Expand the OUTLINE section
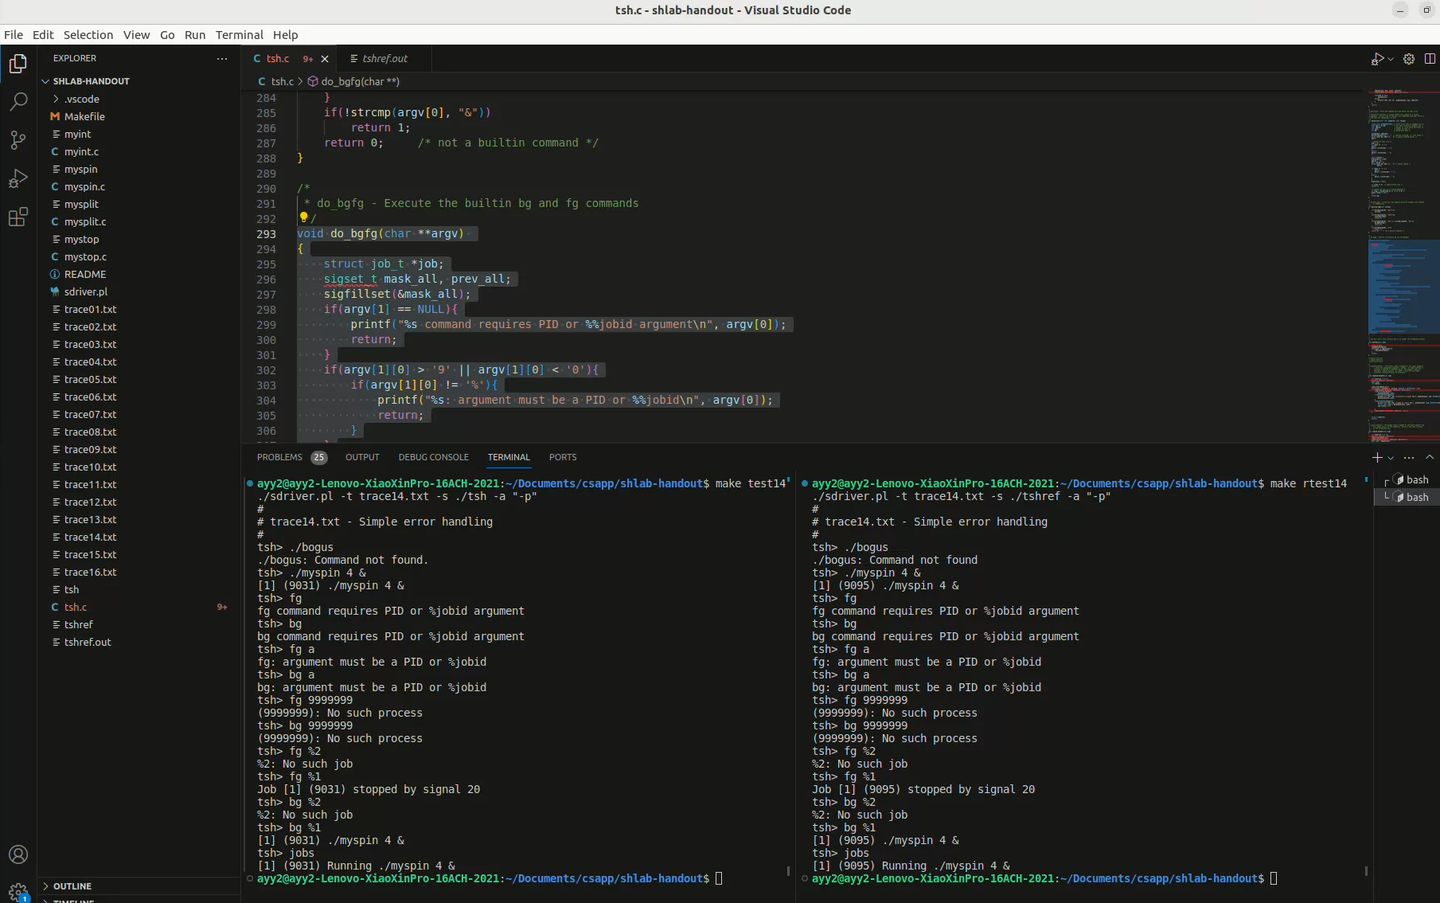 pyautogui.click(x=70, y=886)
